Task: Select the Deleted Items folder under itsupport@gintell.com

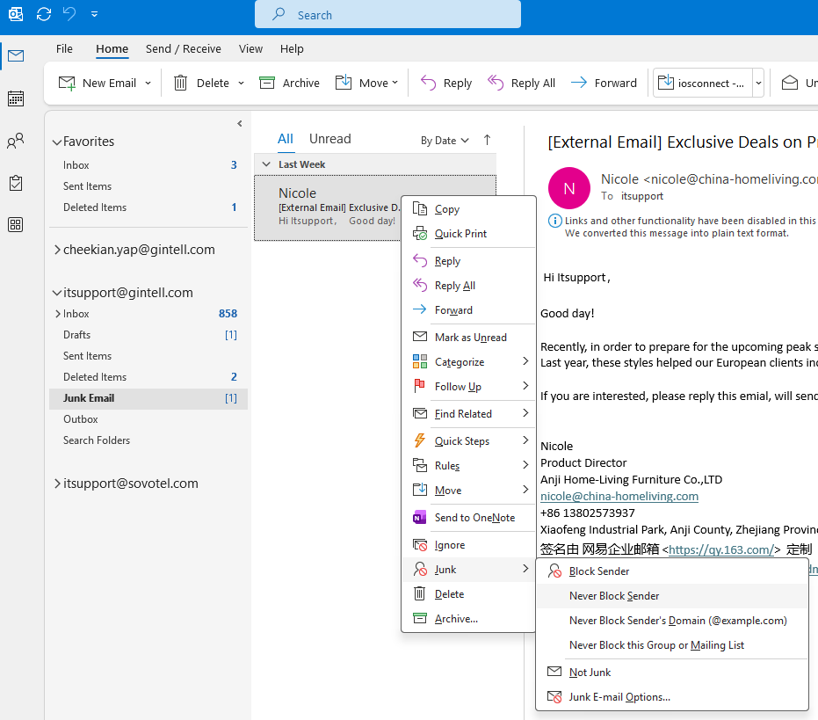Action: pyautogui.click(x=95, y=377)
